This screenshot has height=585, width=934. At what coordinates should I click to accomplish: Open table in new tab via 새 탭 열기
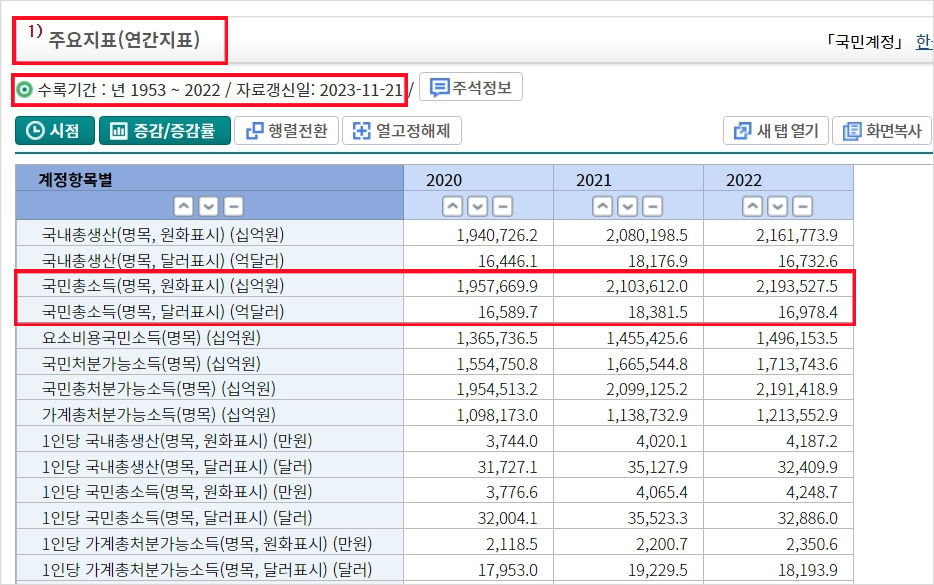click(776, 130)
